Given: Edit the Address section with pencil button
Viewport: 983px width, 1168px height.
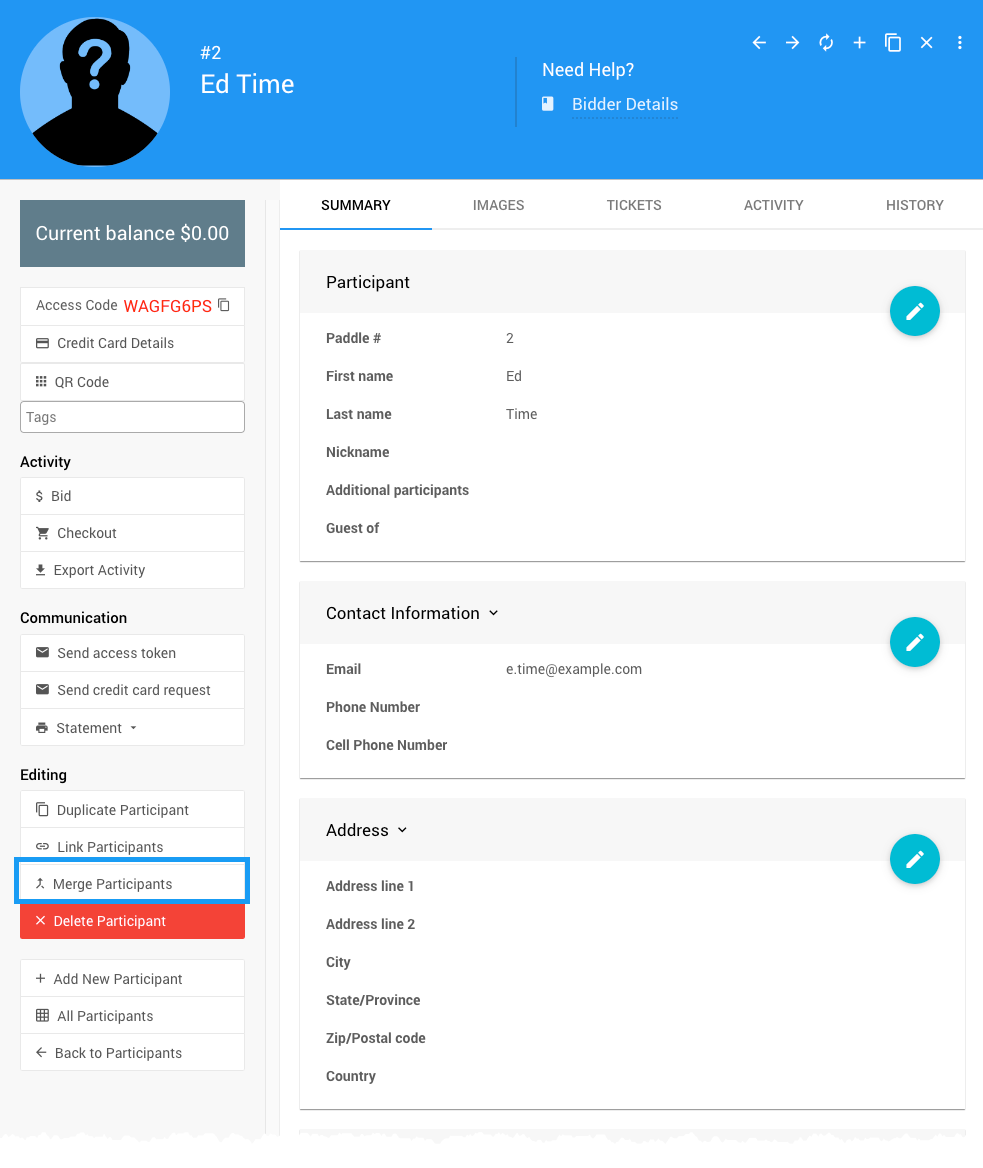Looking at the screenshot, I should (914, 859).
